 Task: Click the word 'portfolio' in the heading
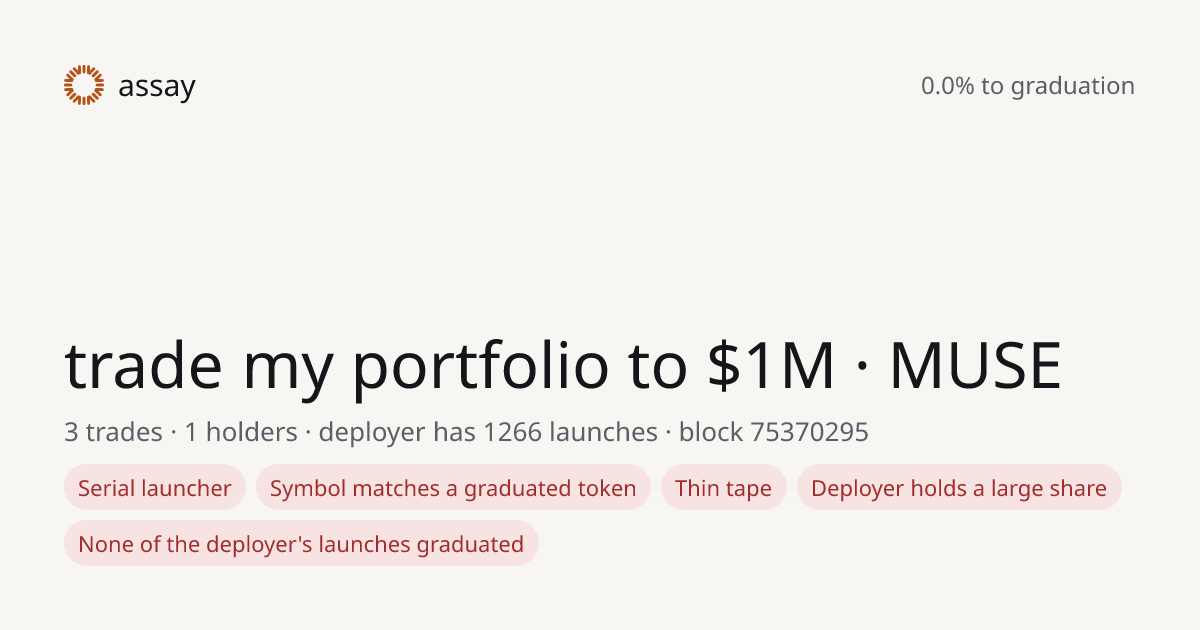pyautogui.click(x=480, y=366)
